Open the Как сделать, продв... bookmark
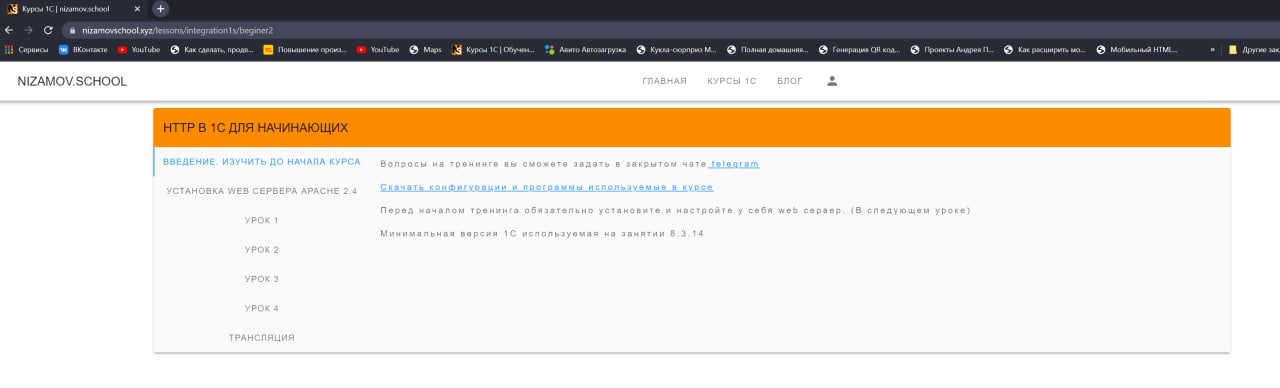 pos(212,49)
